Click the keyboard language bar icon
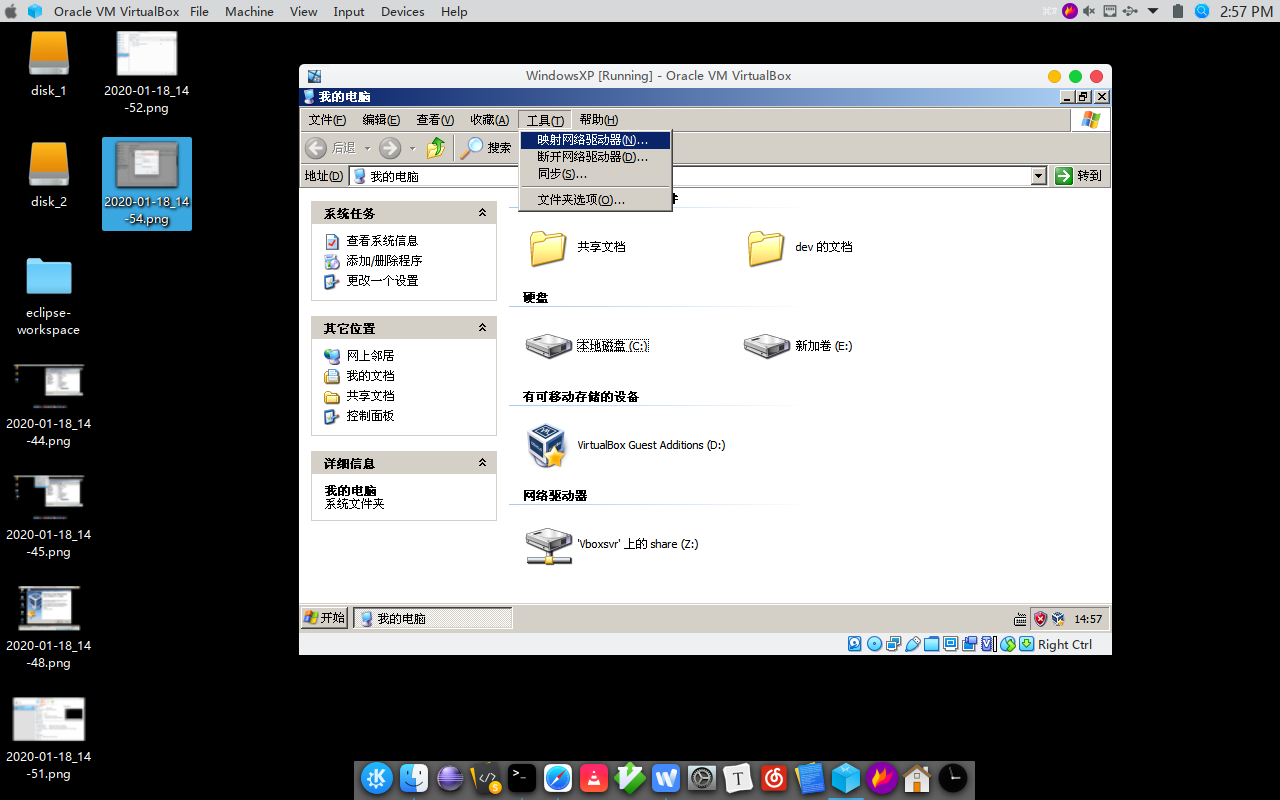 (x=1020, y=619)
